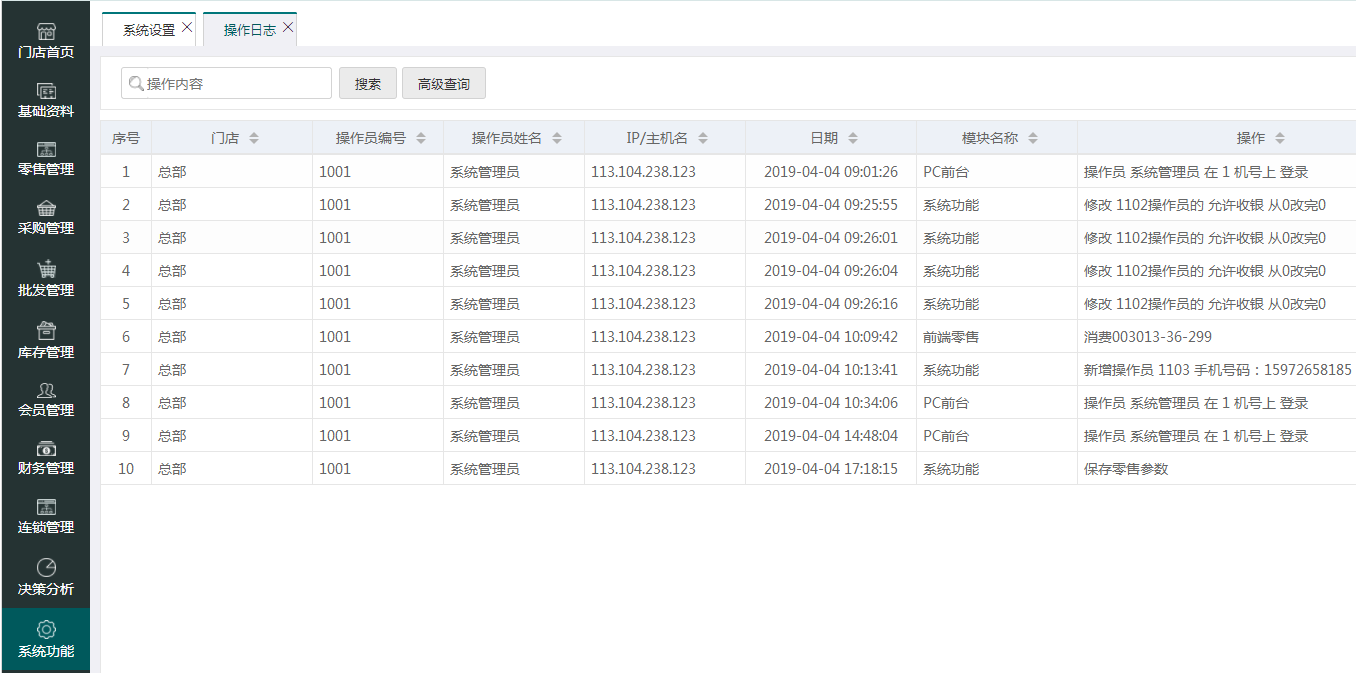1356x673 pixels.
Task: Close the 操作日志 tab
Action: [x=288, y=28]
